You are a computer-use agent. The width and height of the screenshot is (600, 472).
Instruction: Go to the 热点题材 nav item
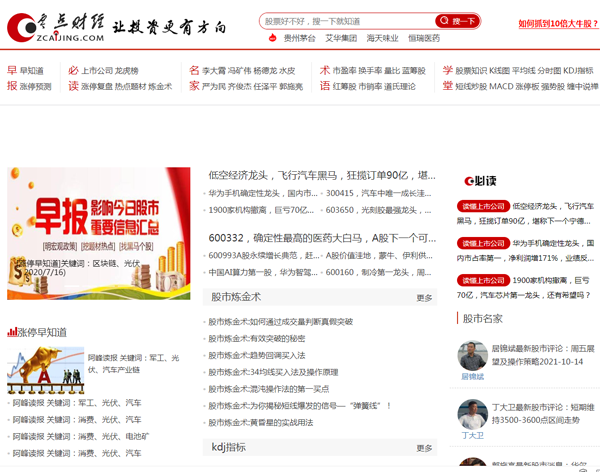pyautogui.click(x=130, y=87)
